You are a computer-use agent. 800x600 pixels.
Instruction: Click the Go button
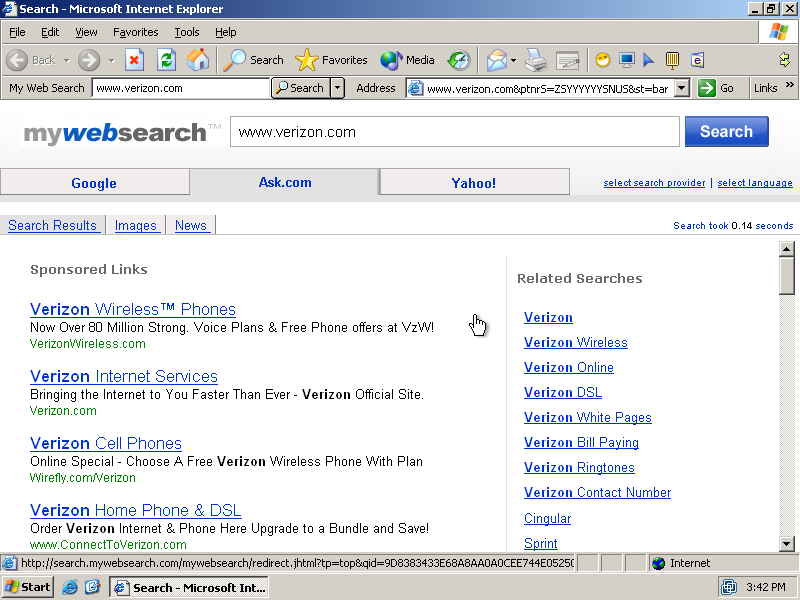[716, 88]
